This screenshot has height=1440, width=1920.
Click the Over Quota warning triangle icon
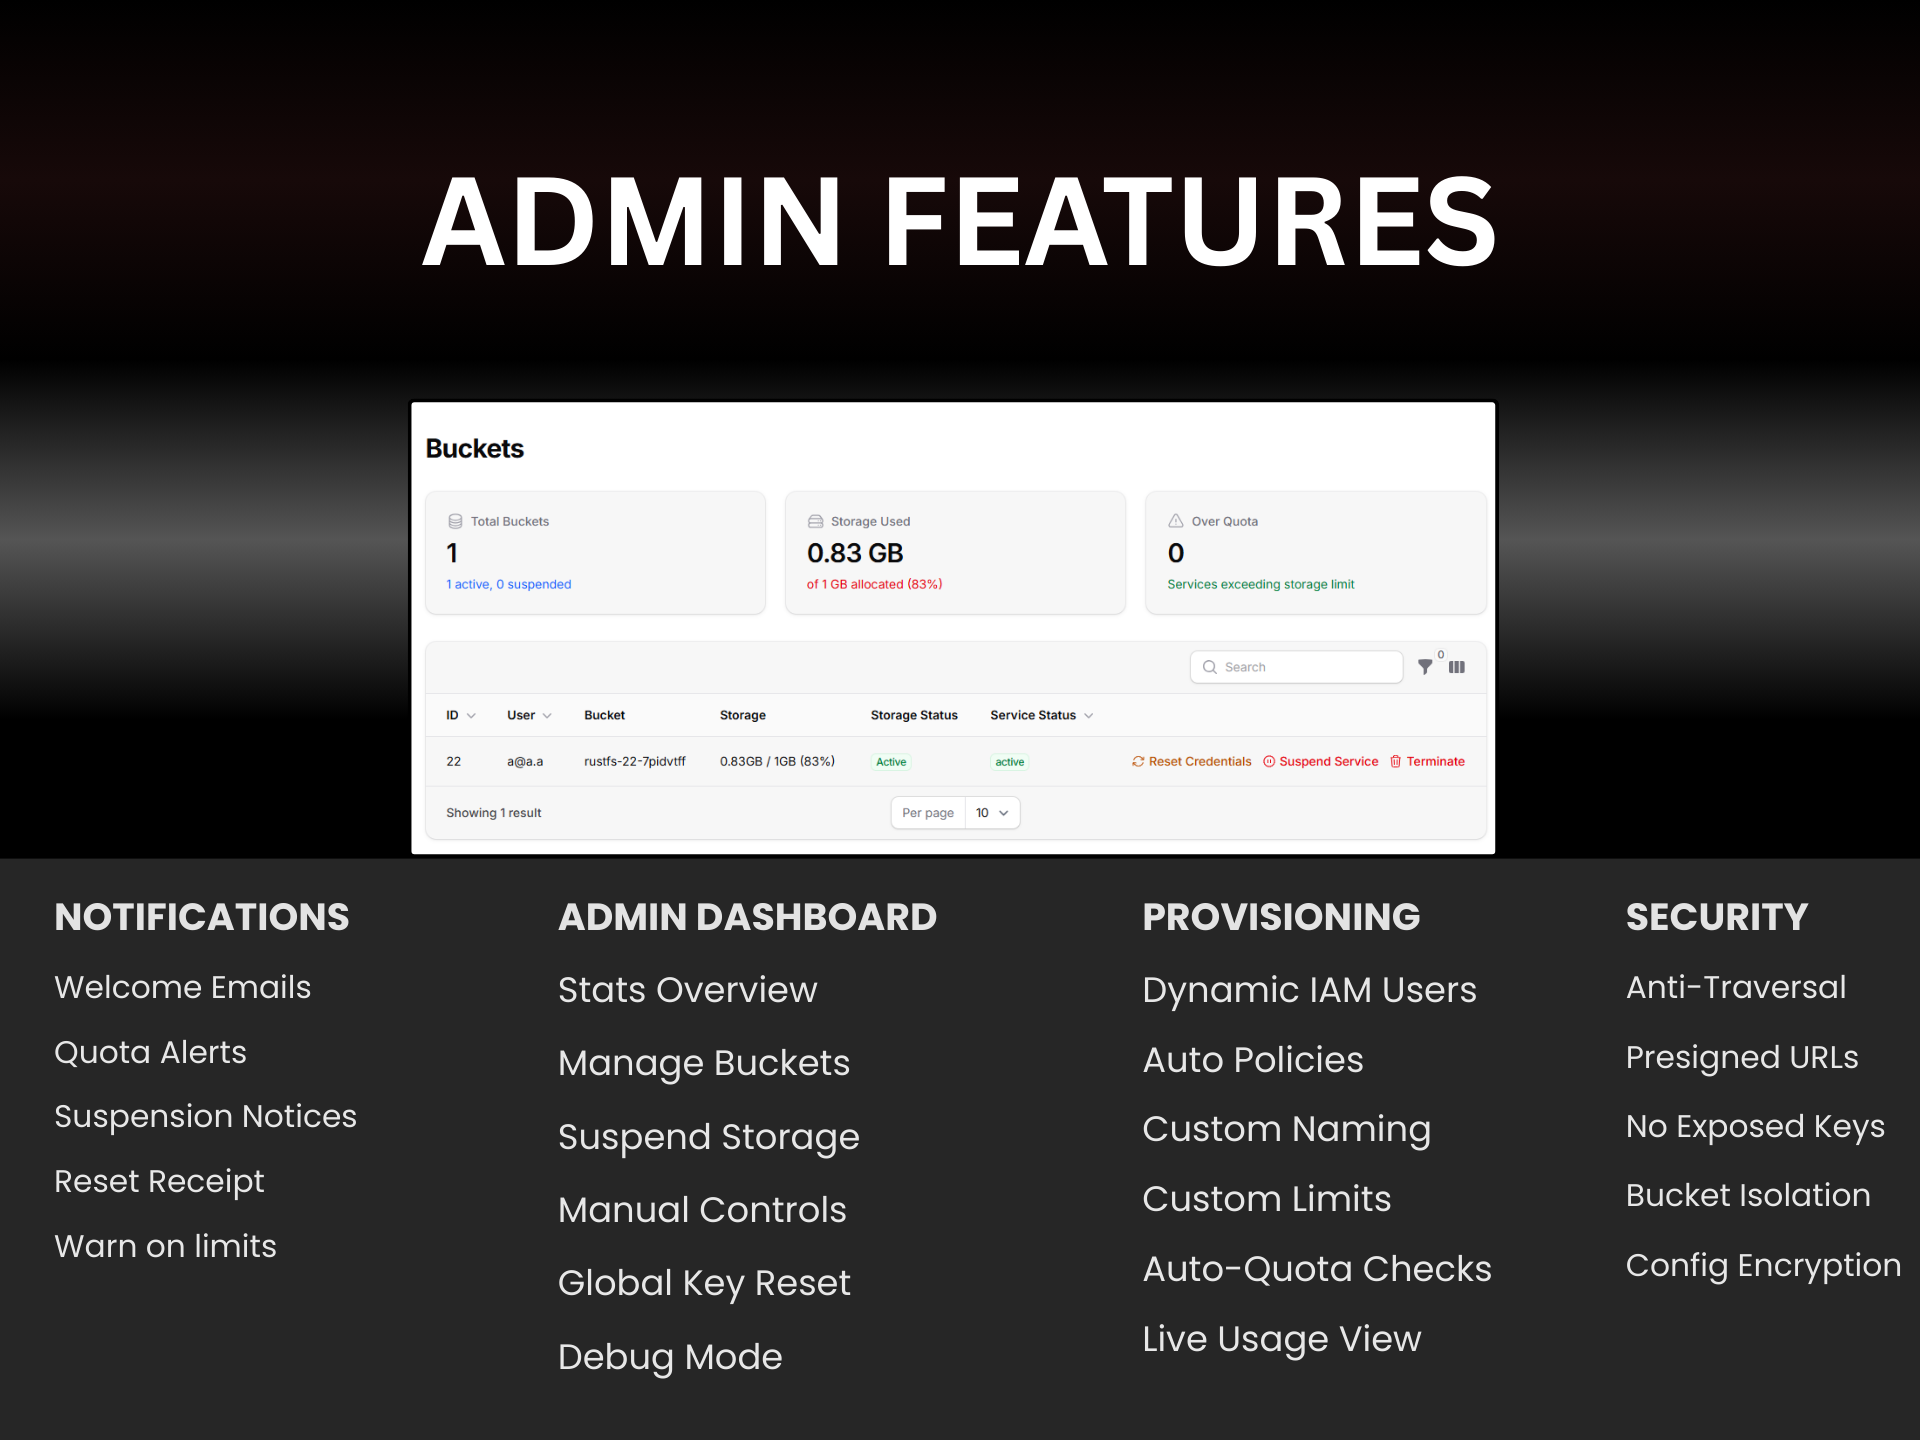[1176, 521]
